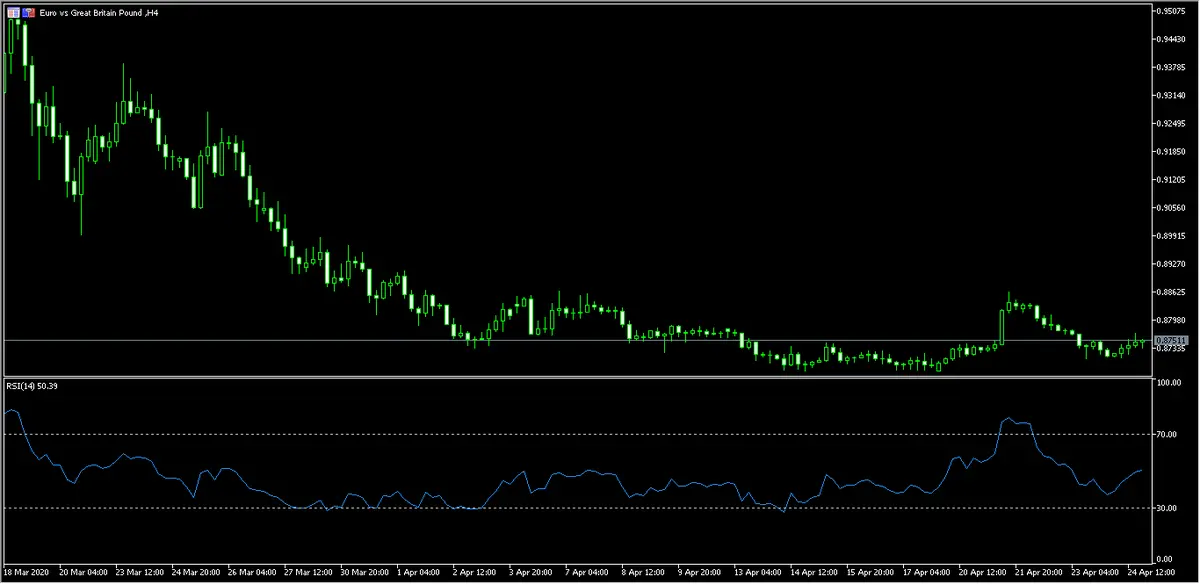Click the 0.00 RSI scale label

point(1166,558)
